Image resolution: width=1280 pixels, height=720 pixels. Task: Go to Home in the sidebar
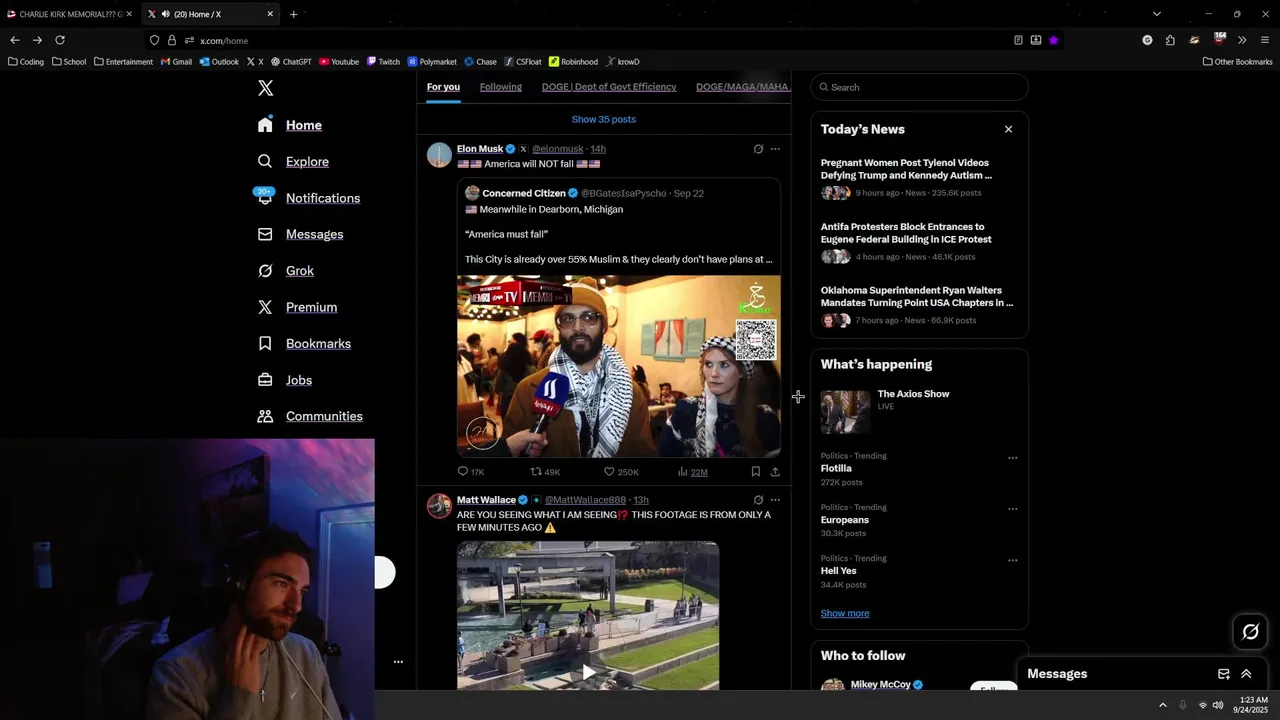click(290, 125)
